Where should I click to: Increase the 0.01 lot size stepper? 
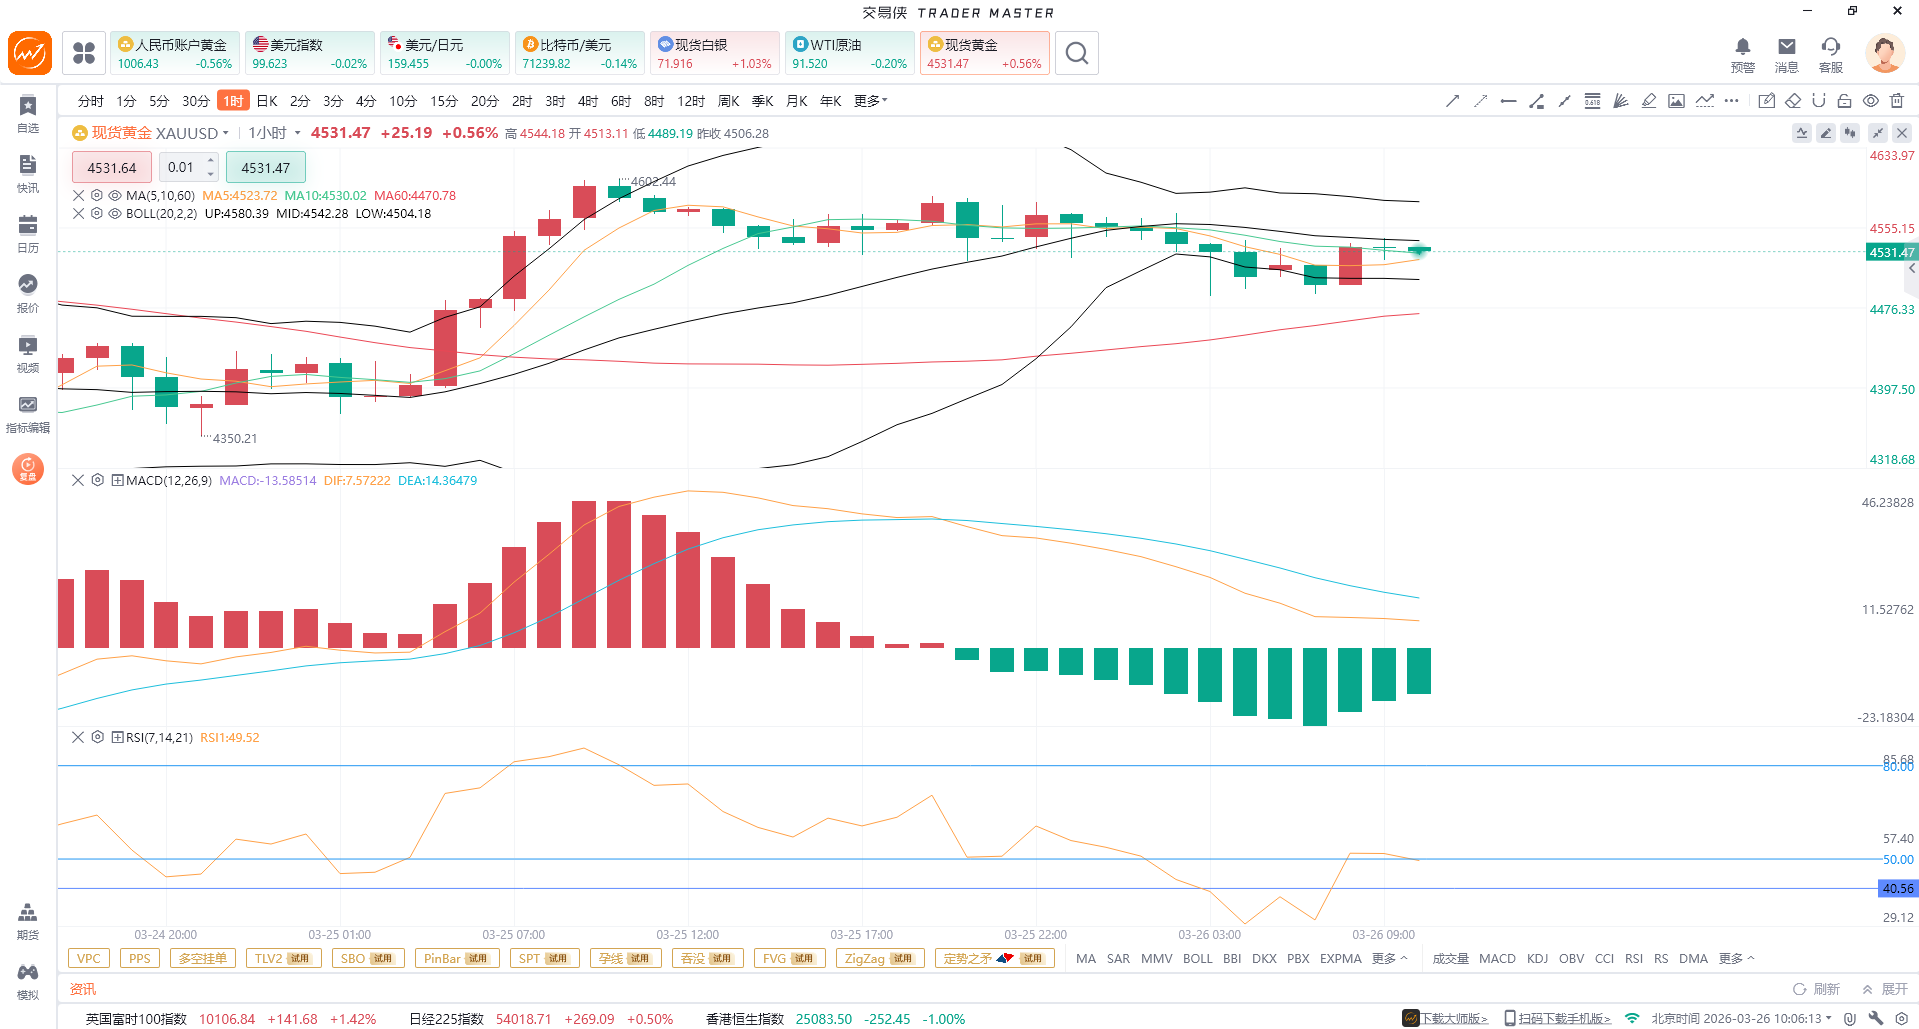(x=211, y=161)
